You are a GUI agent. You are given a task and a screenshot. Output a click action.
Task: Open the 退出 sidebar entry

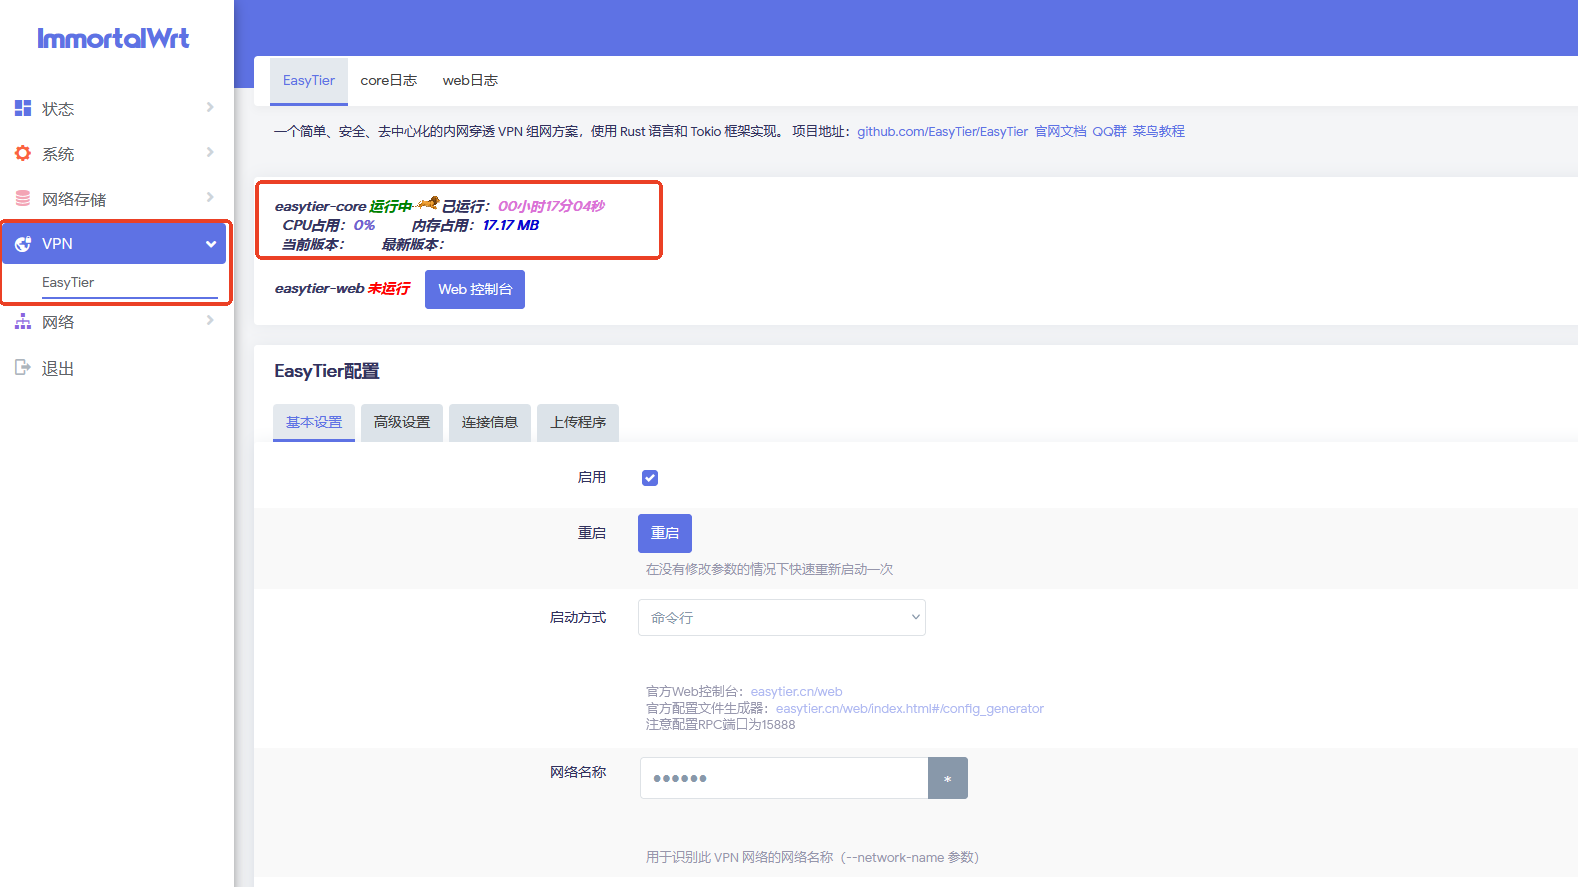point(115,368)
